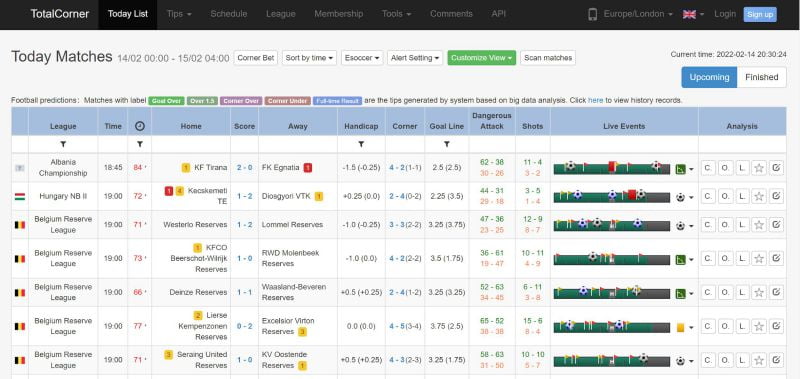Click the Hungary flag for NB II

click(20, 196)
